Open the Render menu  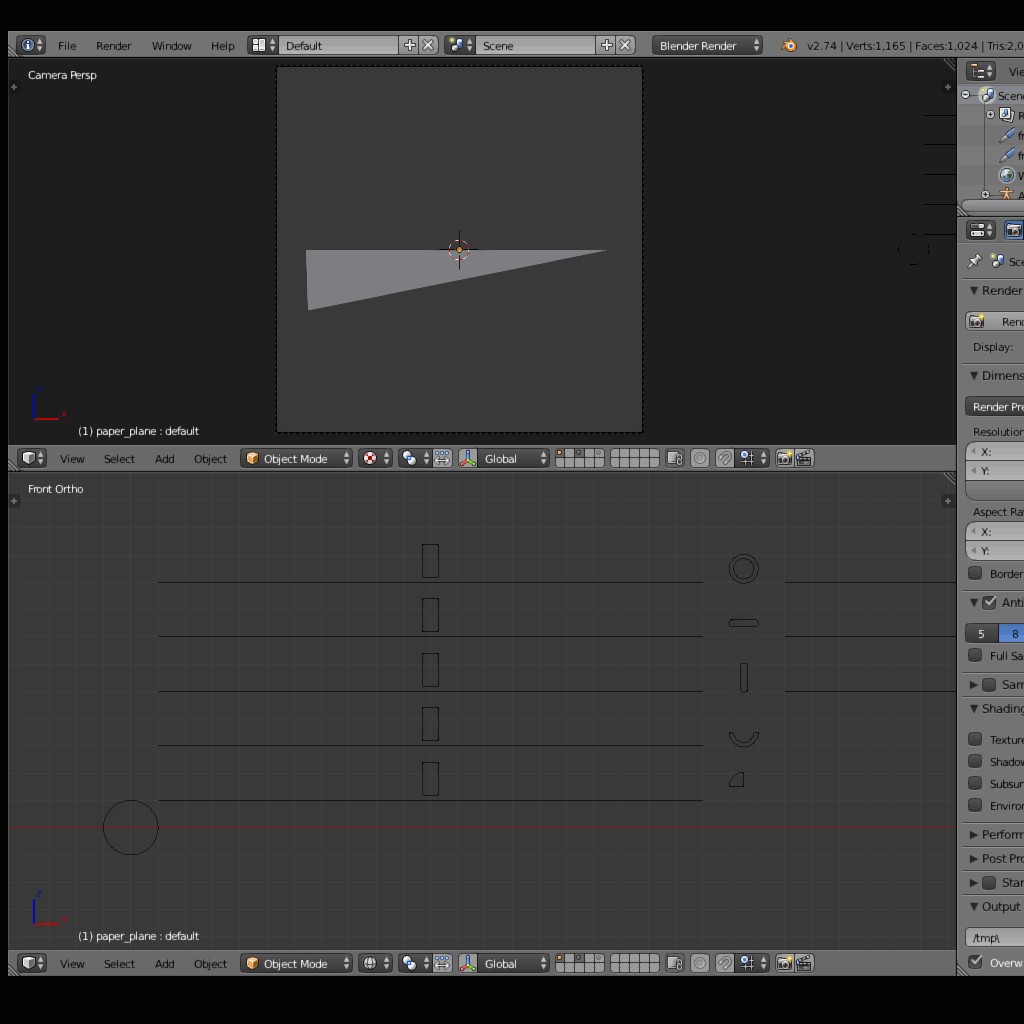[113, 45]
